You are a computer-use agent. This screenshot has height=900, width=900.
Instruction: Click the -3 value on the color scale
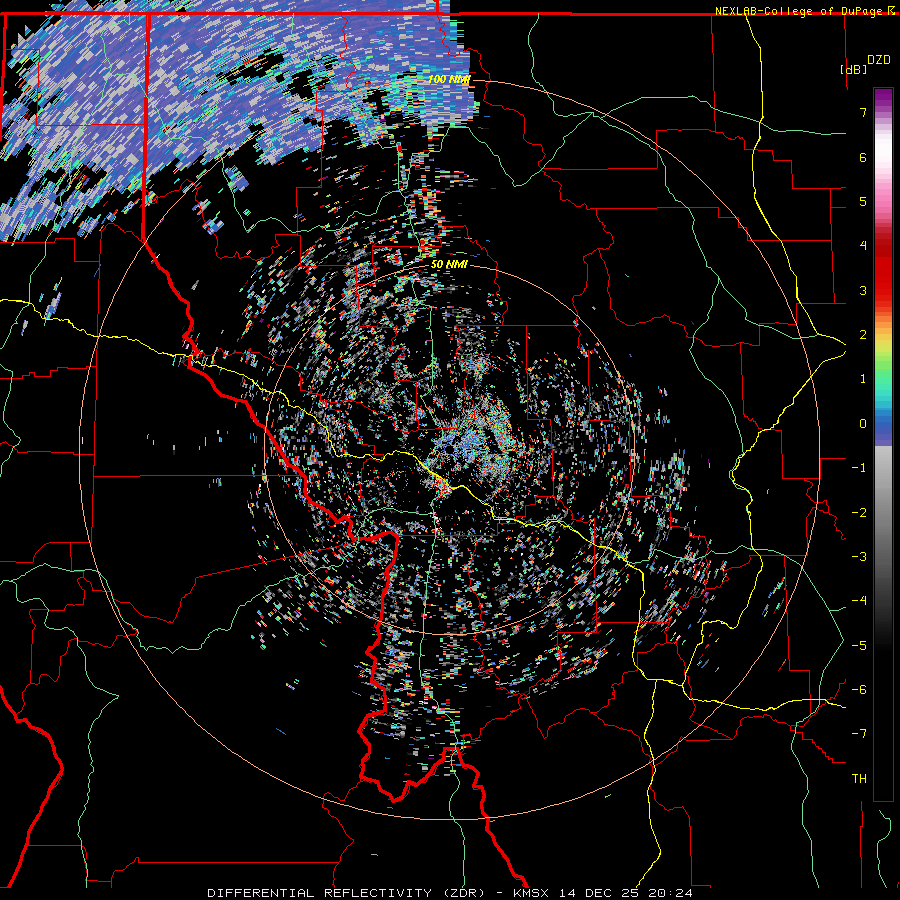click(x=859, y=557)
